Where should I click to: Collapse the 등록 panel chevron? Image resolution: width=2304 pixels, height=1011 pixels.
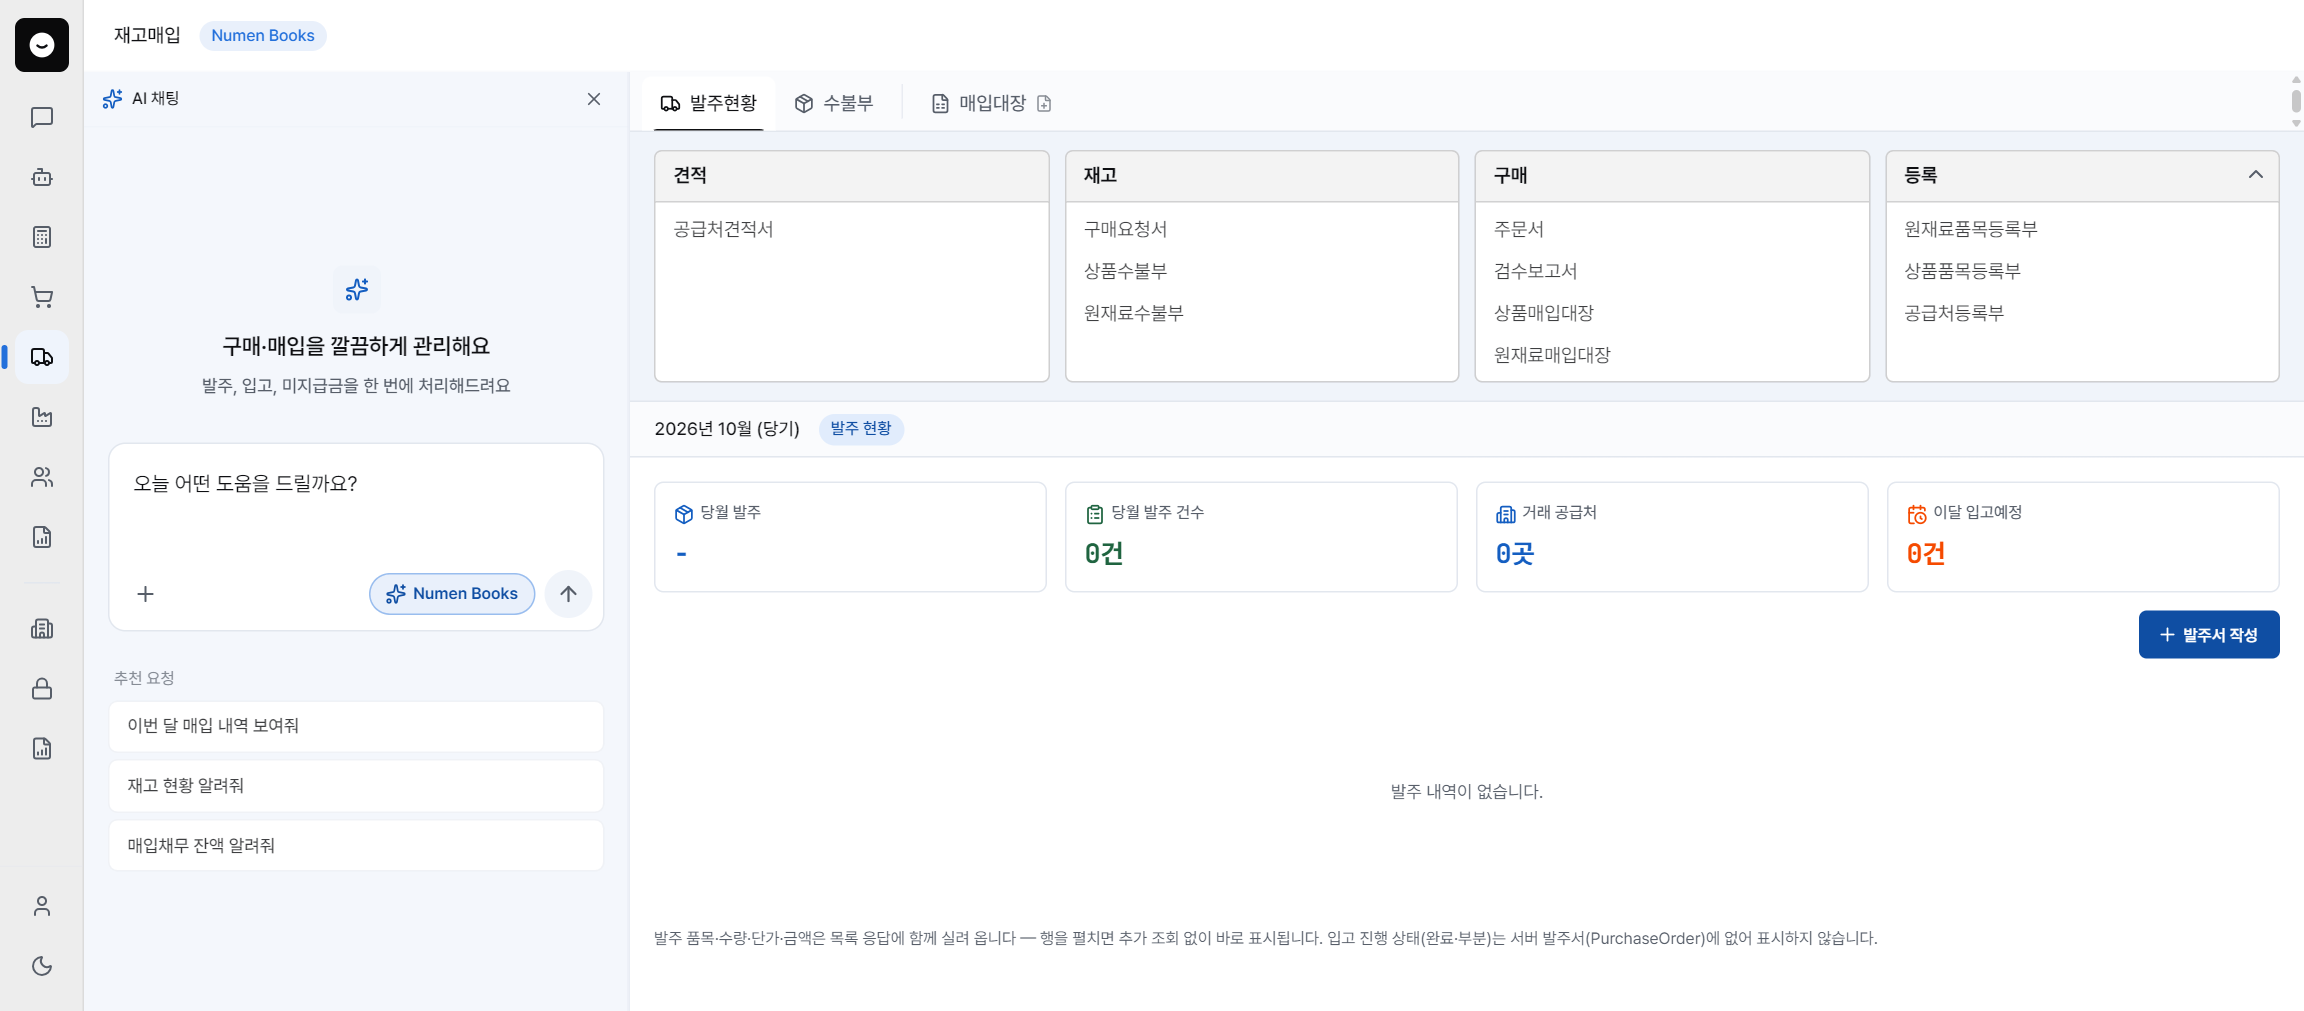(2255, 175)
